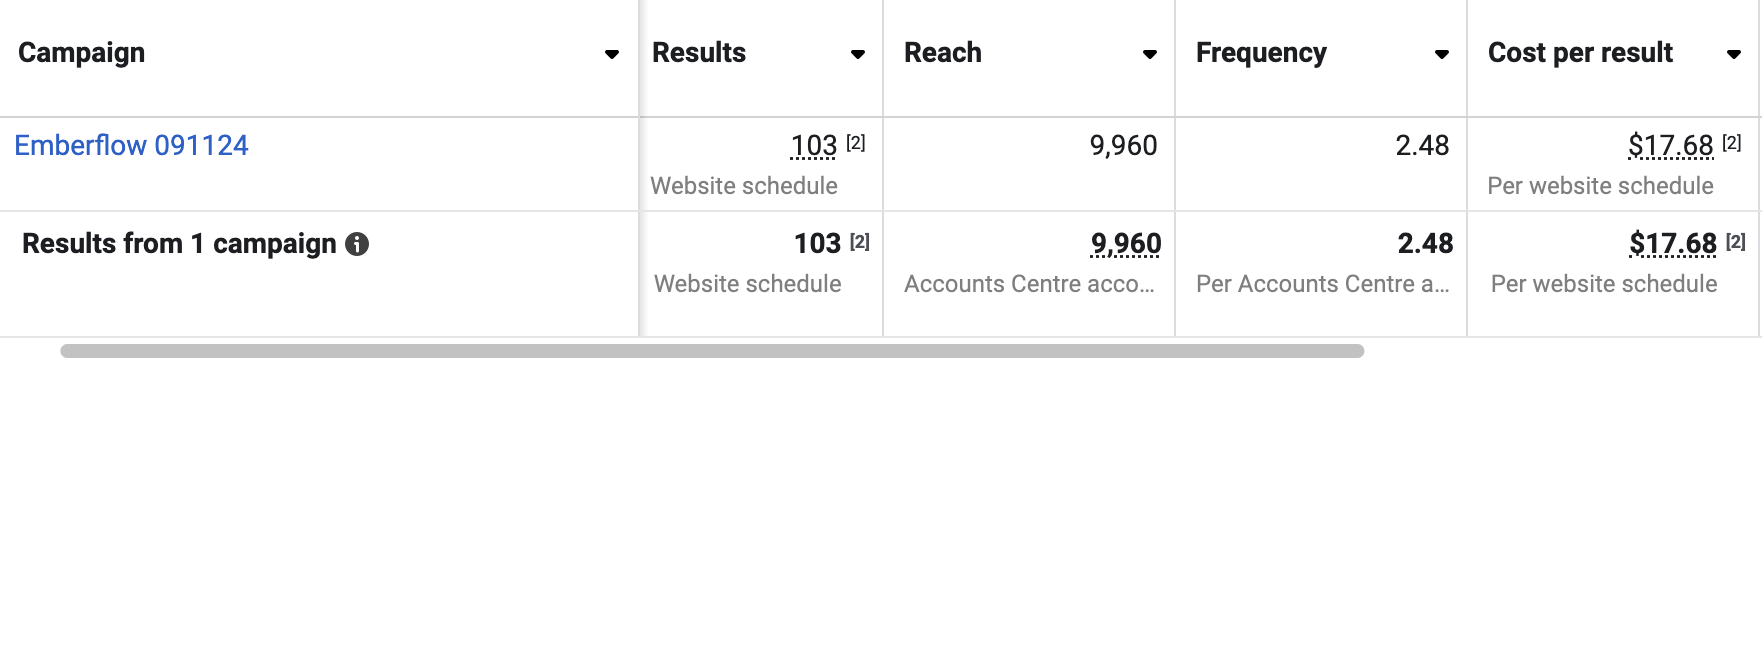The height and width of the screenshot is (650, 1762).
Task: Click the [2] footnote beside total 103 results
Action: click(860, 241)
